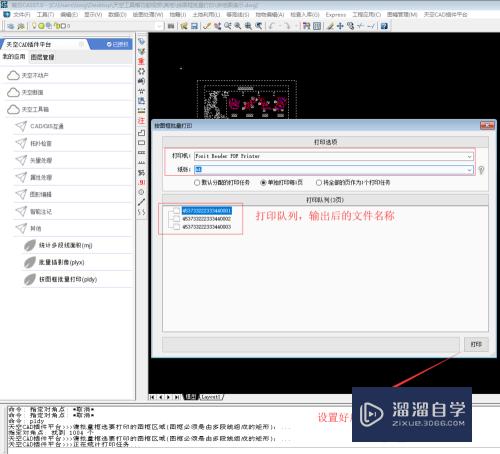The height and width of the screenshot is (454, 500).
Task: Select the 默认分配的打印任务 radio option
Action: click(197, 183)
